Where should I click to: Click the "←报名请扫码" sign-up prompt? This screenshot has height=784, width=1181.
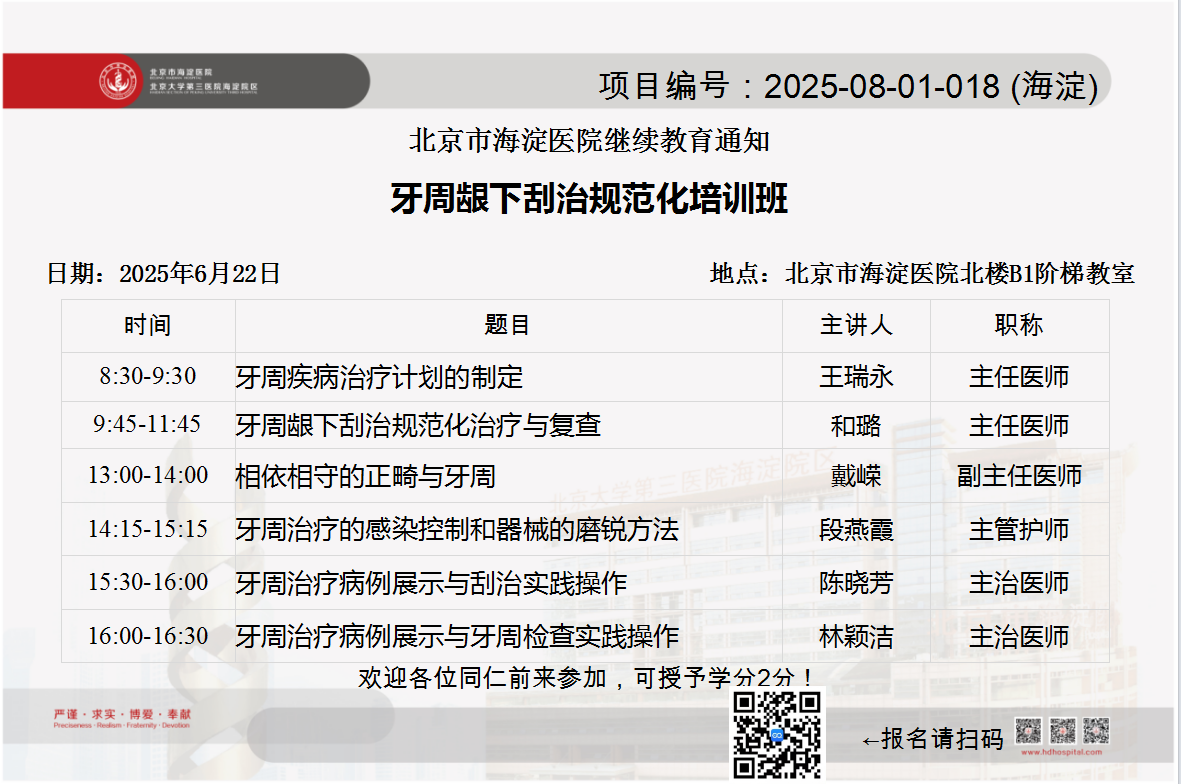pyautogui.click(x=932, y=739)
